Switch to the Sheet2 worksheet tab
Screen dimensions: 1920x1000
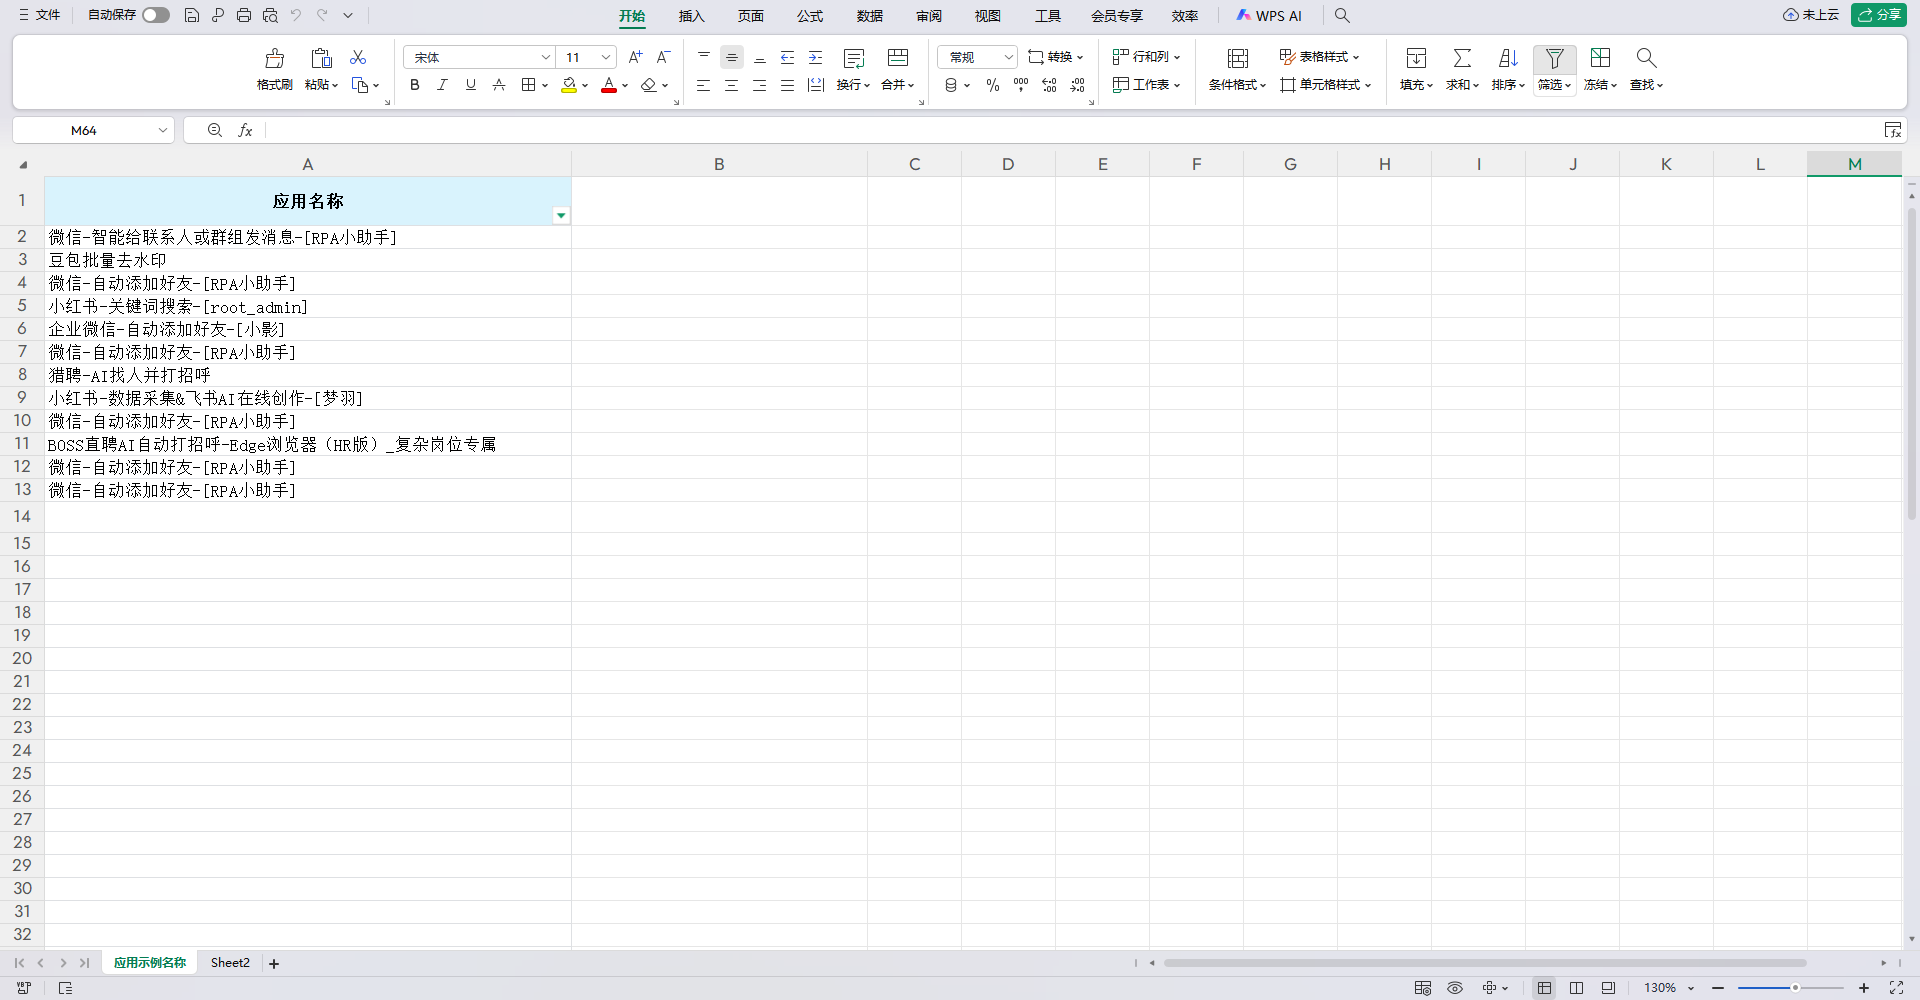[230, 963]
